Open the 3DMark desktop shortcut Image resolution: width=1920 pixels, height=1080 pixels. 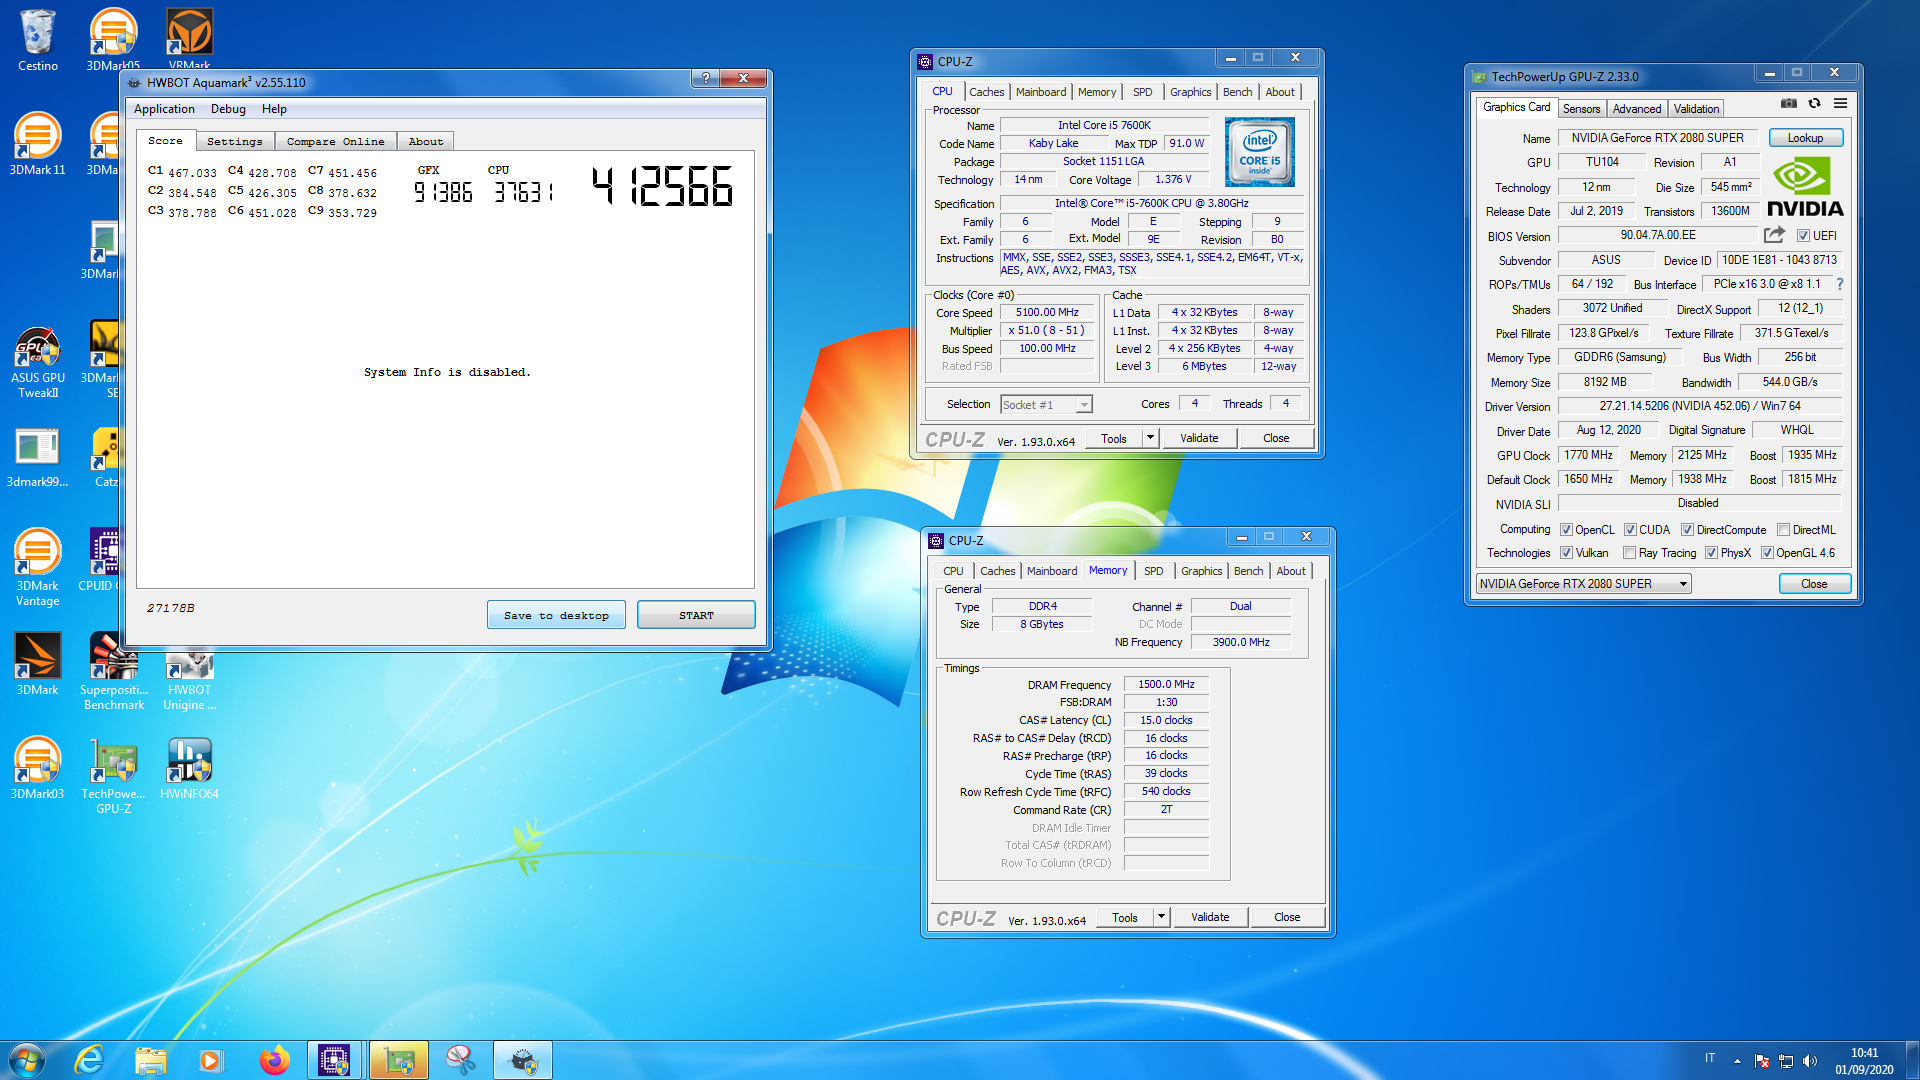38,664
